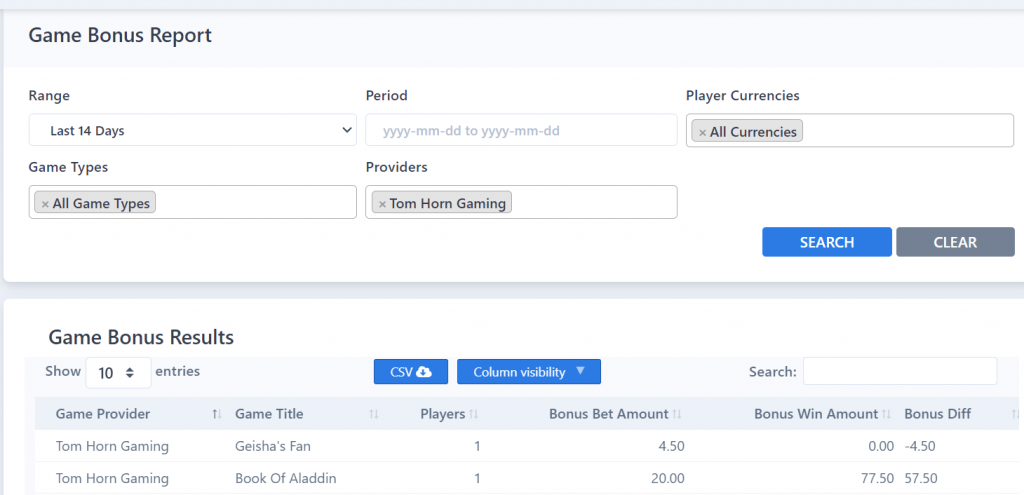1024x495 pixels.
Task: Sort by Players column arrows
Action: (x=474, y=414)
